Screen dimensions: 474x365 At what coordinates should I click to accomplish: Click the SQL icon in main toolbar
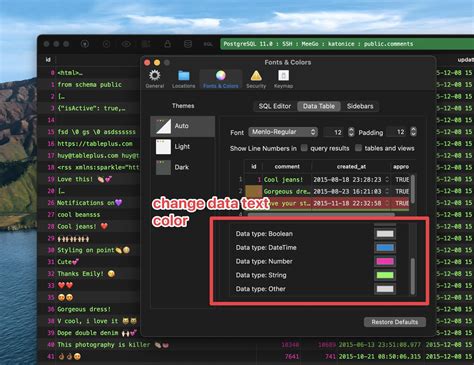pos(208,44)
